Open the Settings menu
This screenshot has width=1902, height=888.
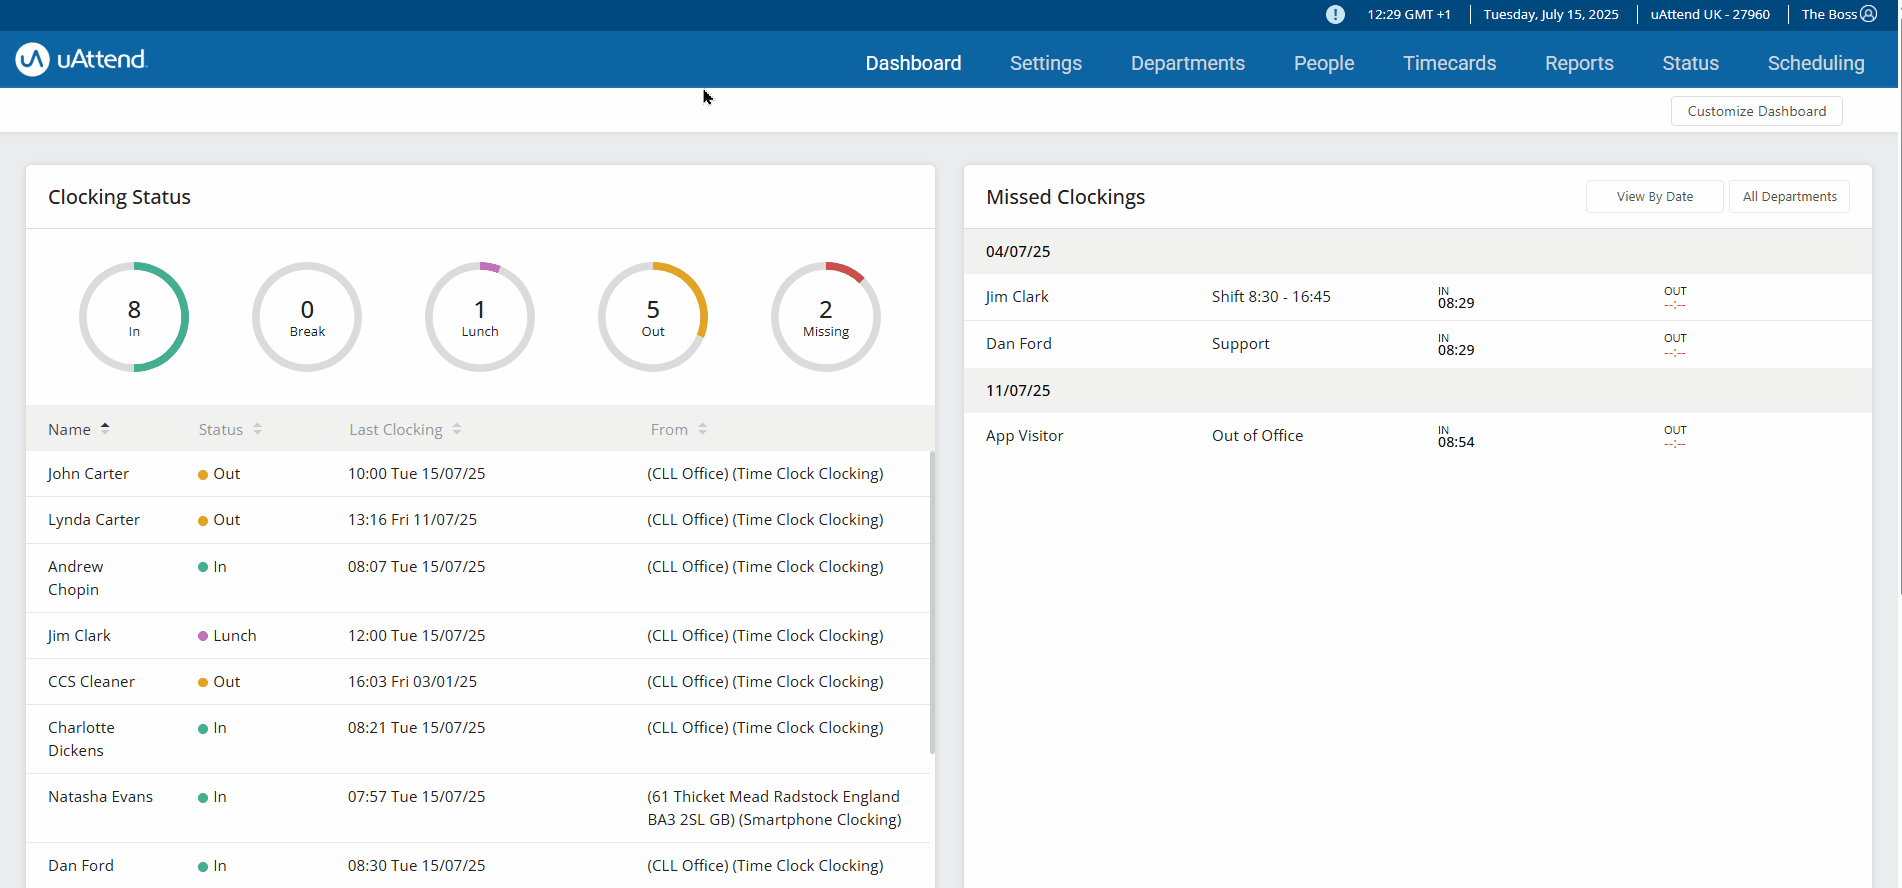1046,63
